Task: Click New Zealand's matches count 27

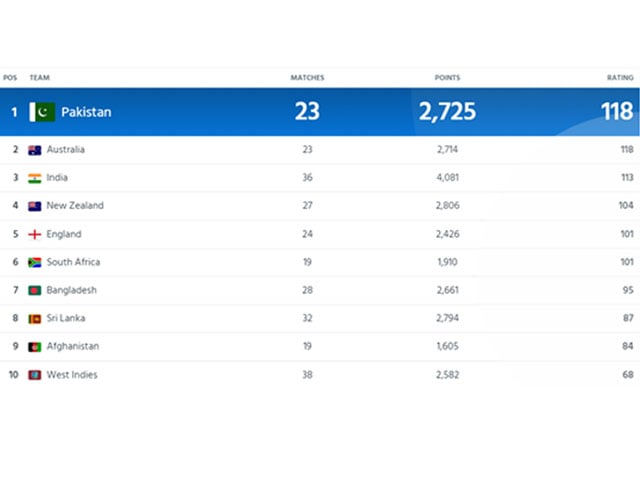Action: 307,205
